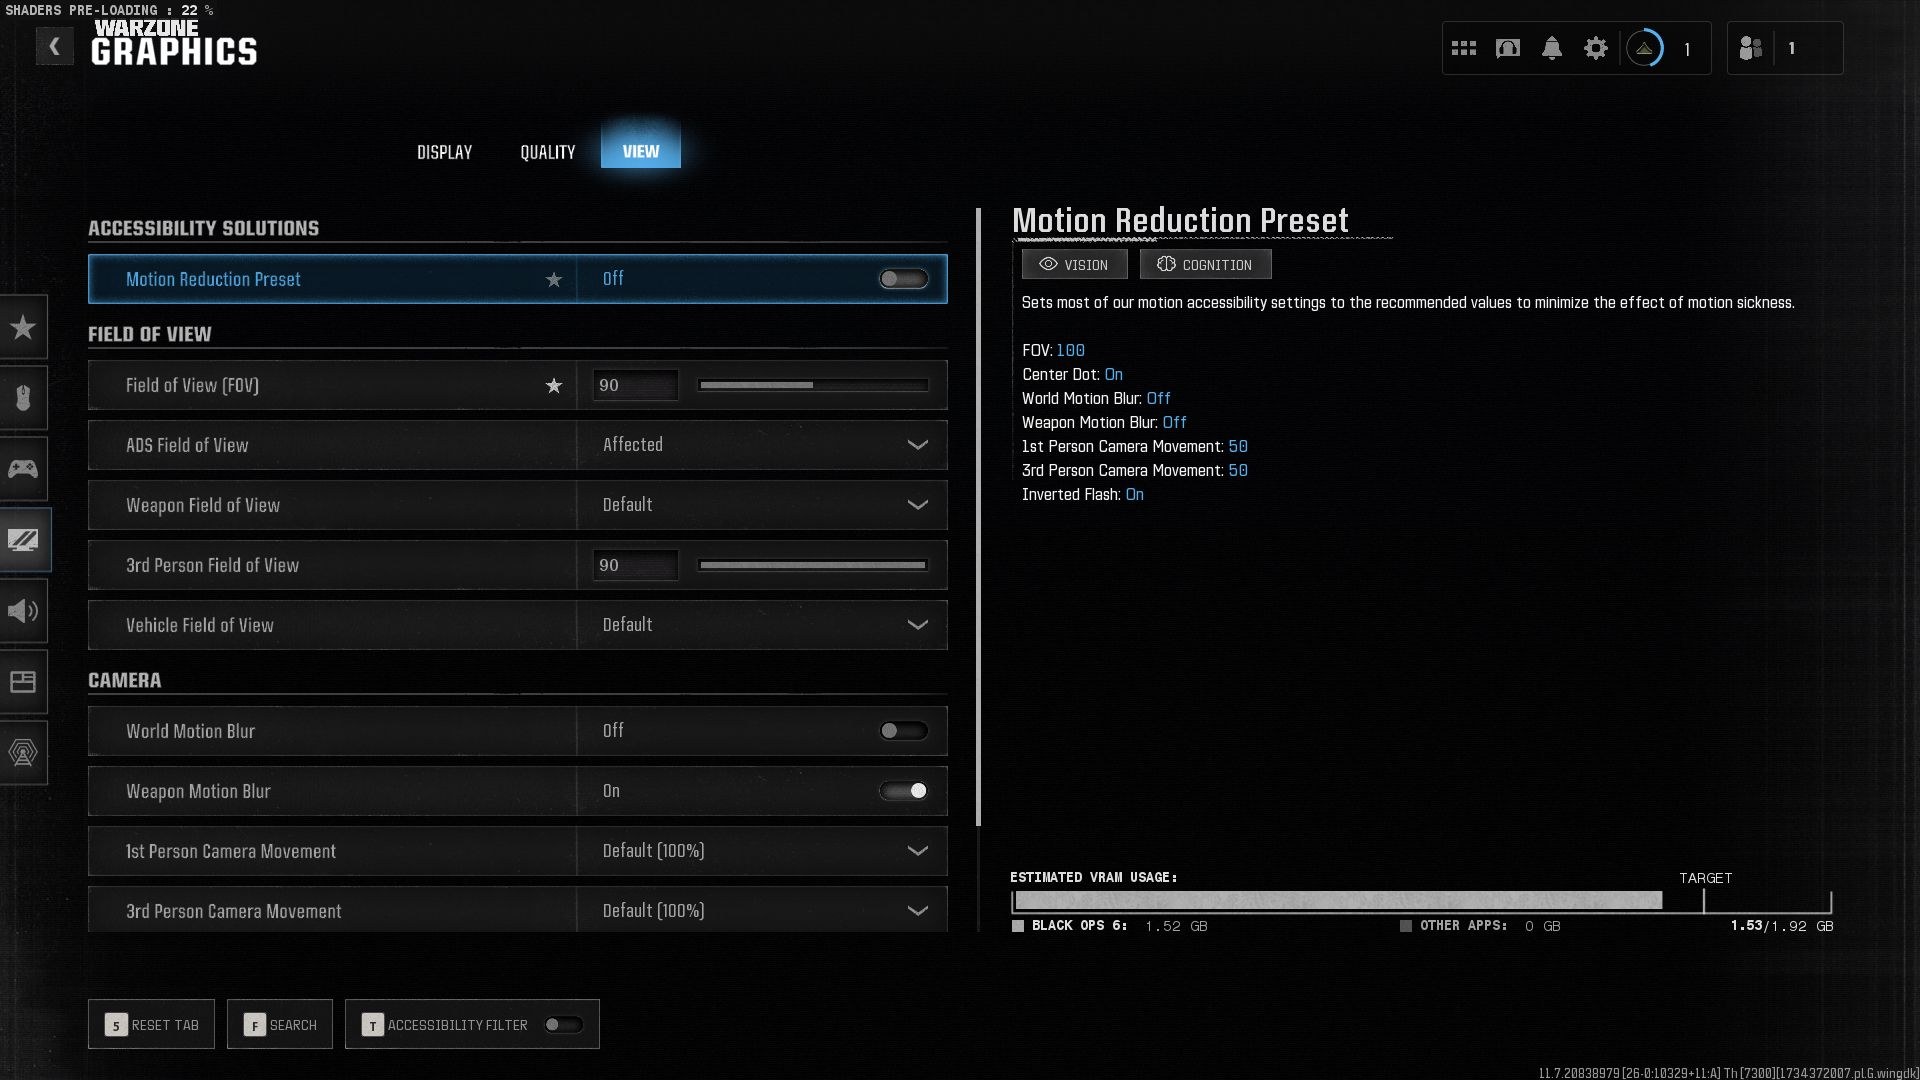
Task: Toggle Motion Reduction Preset switch
Action: tap(903, 279)
